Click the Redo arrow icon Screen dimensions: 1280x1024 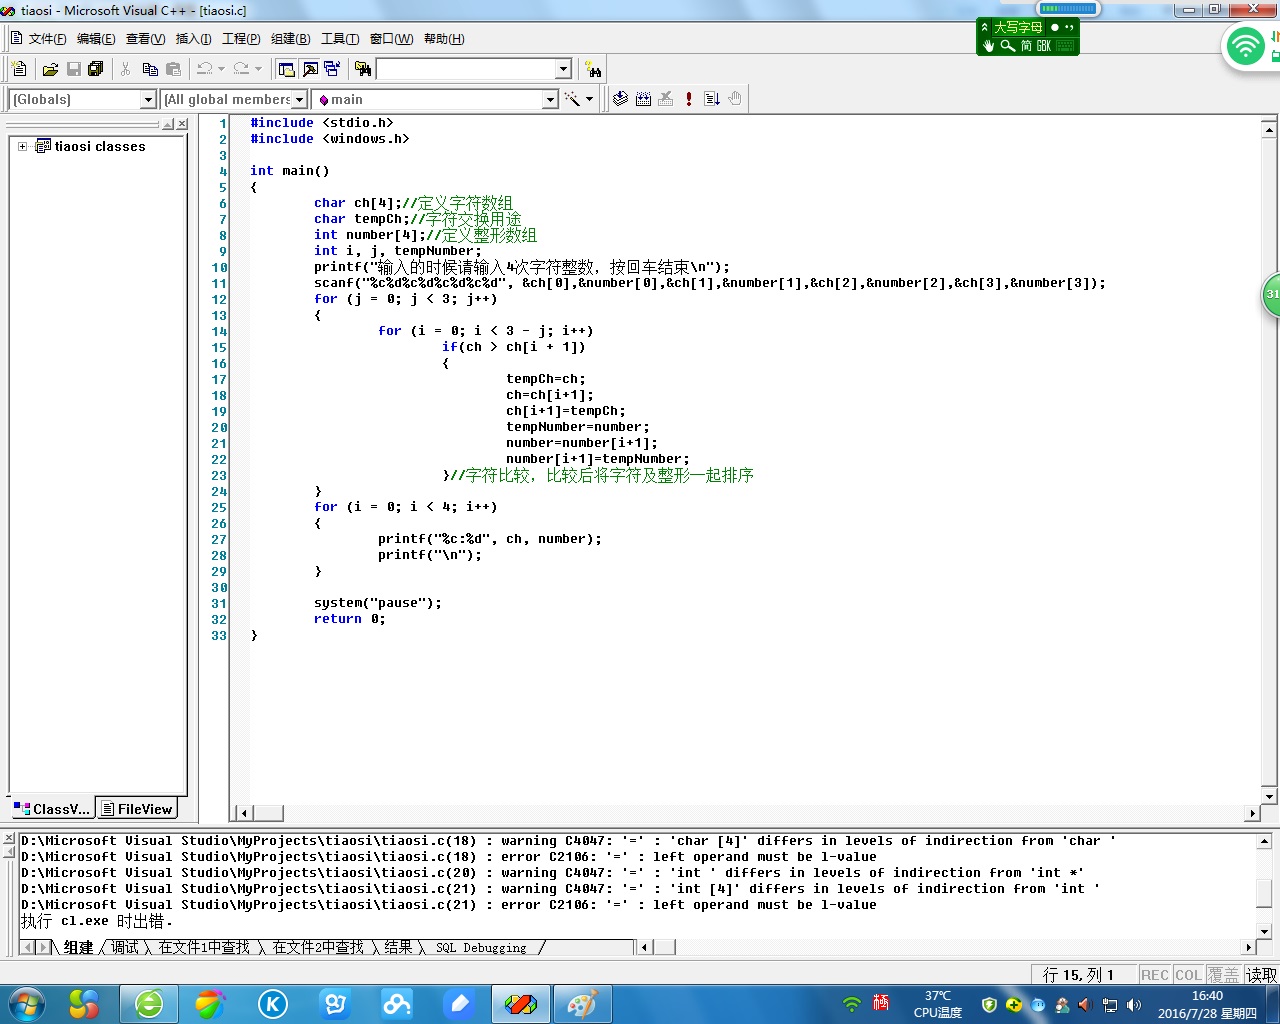pyautogui.click(x=241, y=69)
